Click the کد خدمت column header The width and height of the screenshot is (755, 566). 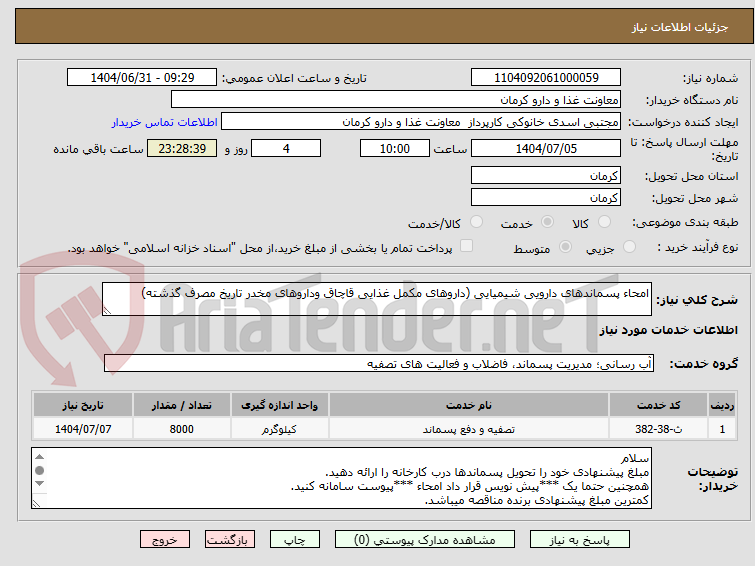(x=658, y=405)
